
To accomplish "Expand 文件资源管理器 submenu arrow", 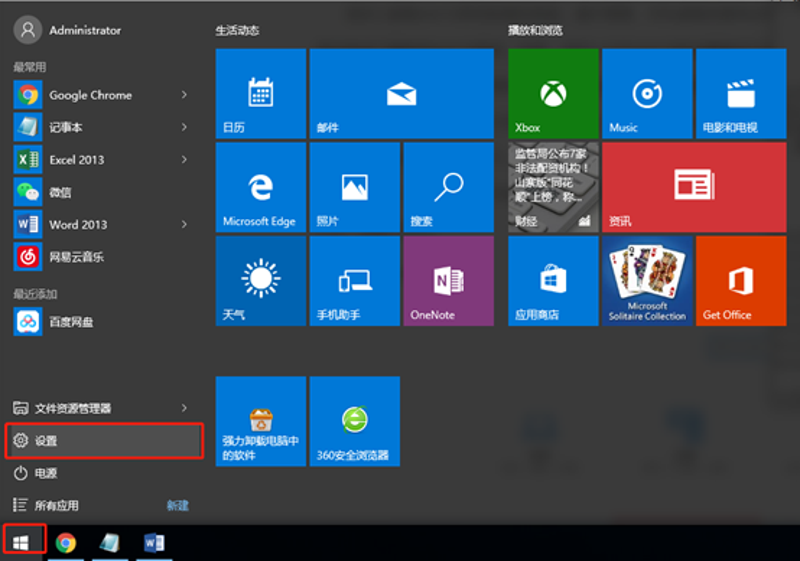I will [x=185, y=408].
